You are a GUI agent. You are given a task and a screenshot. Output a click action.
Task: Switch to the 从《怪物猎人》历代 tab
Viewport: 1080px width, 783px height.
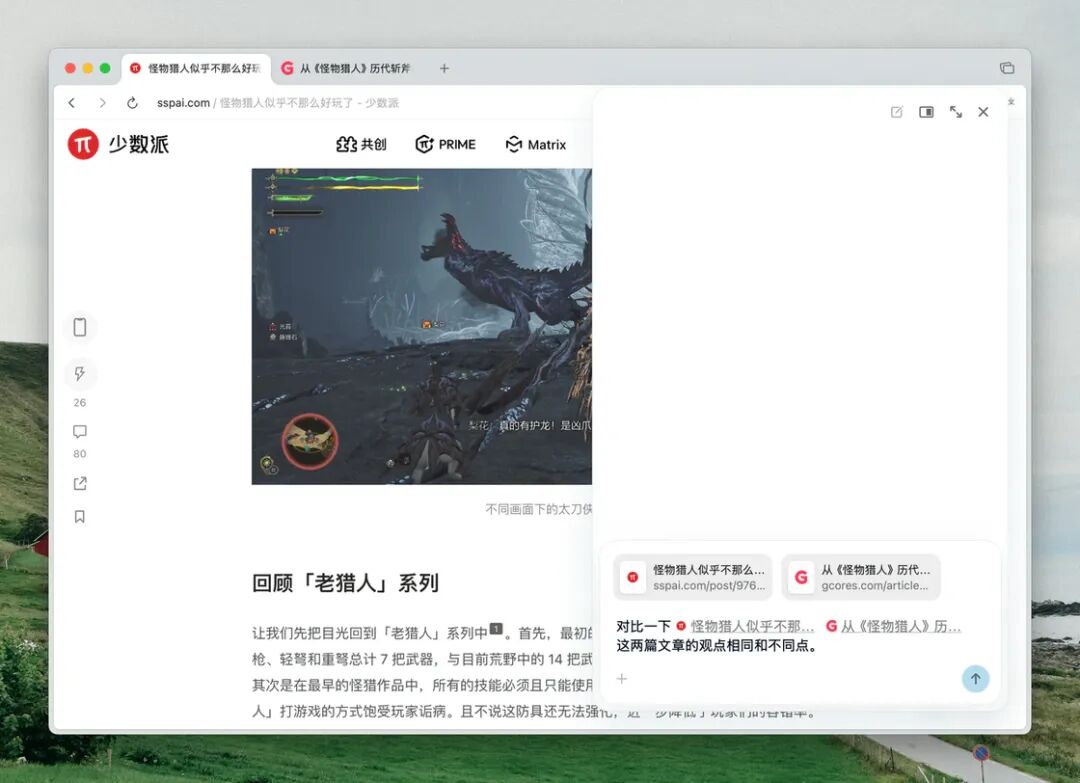346,68
